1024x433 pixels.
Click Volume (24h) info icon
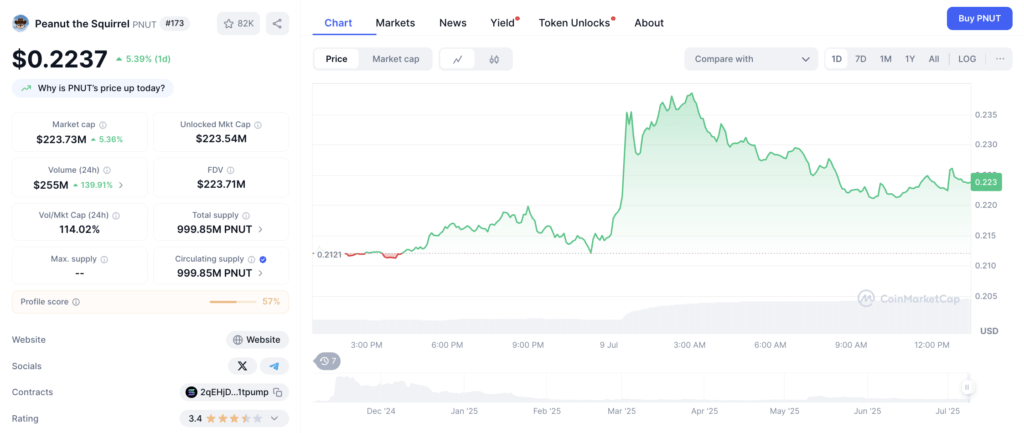[108, 170]
